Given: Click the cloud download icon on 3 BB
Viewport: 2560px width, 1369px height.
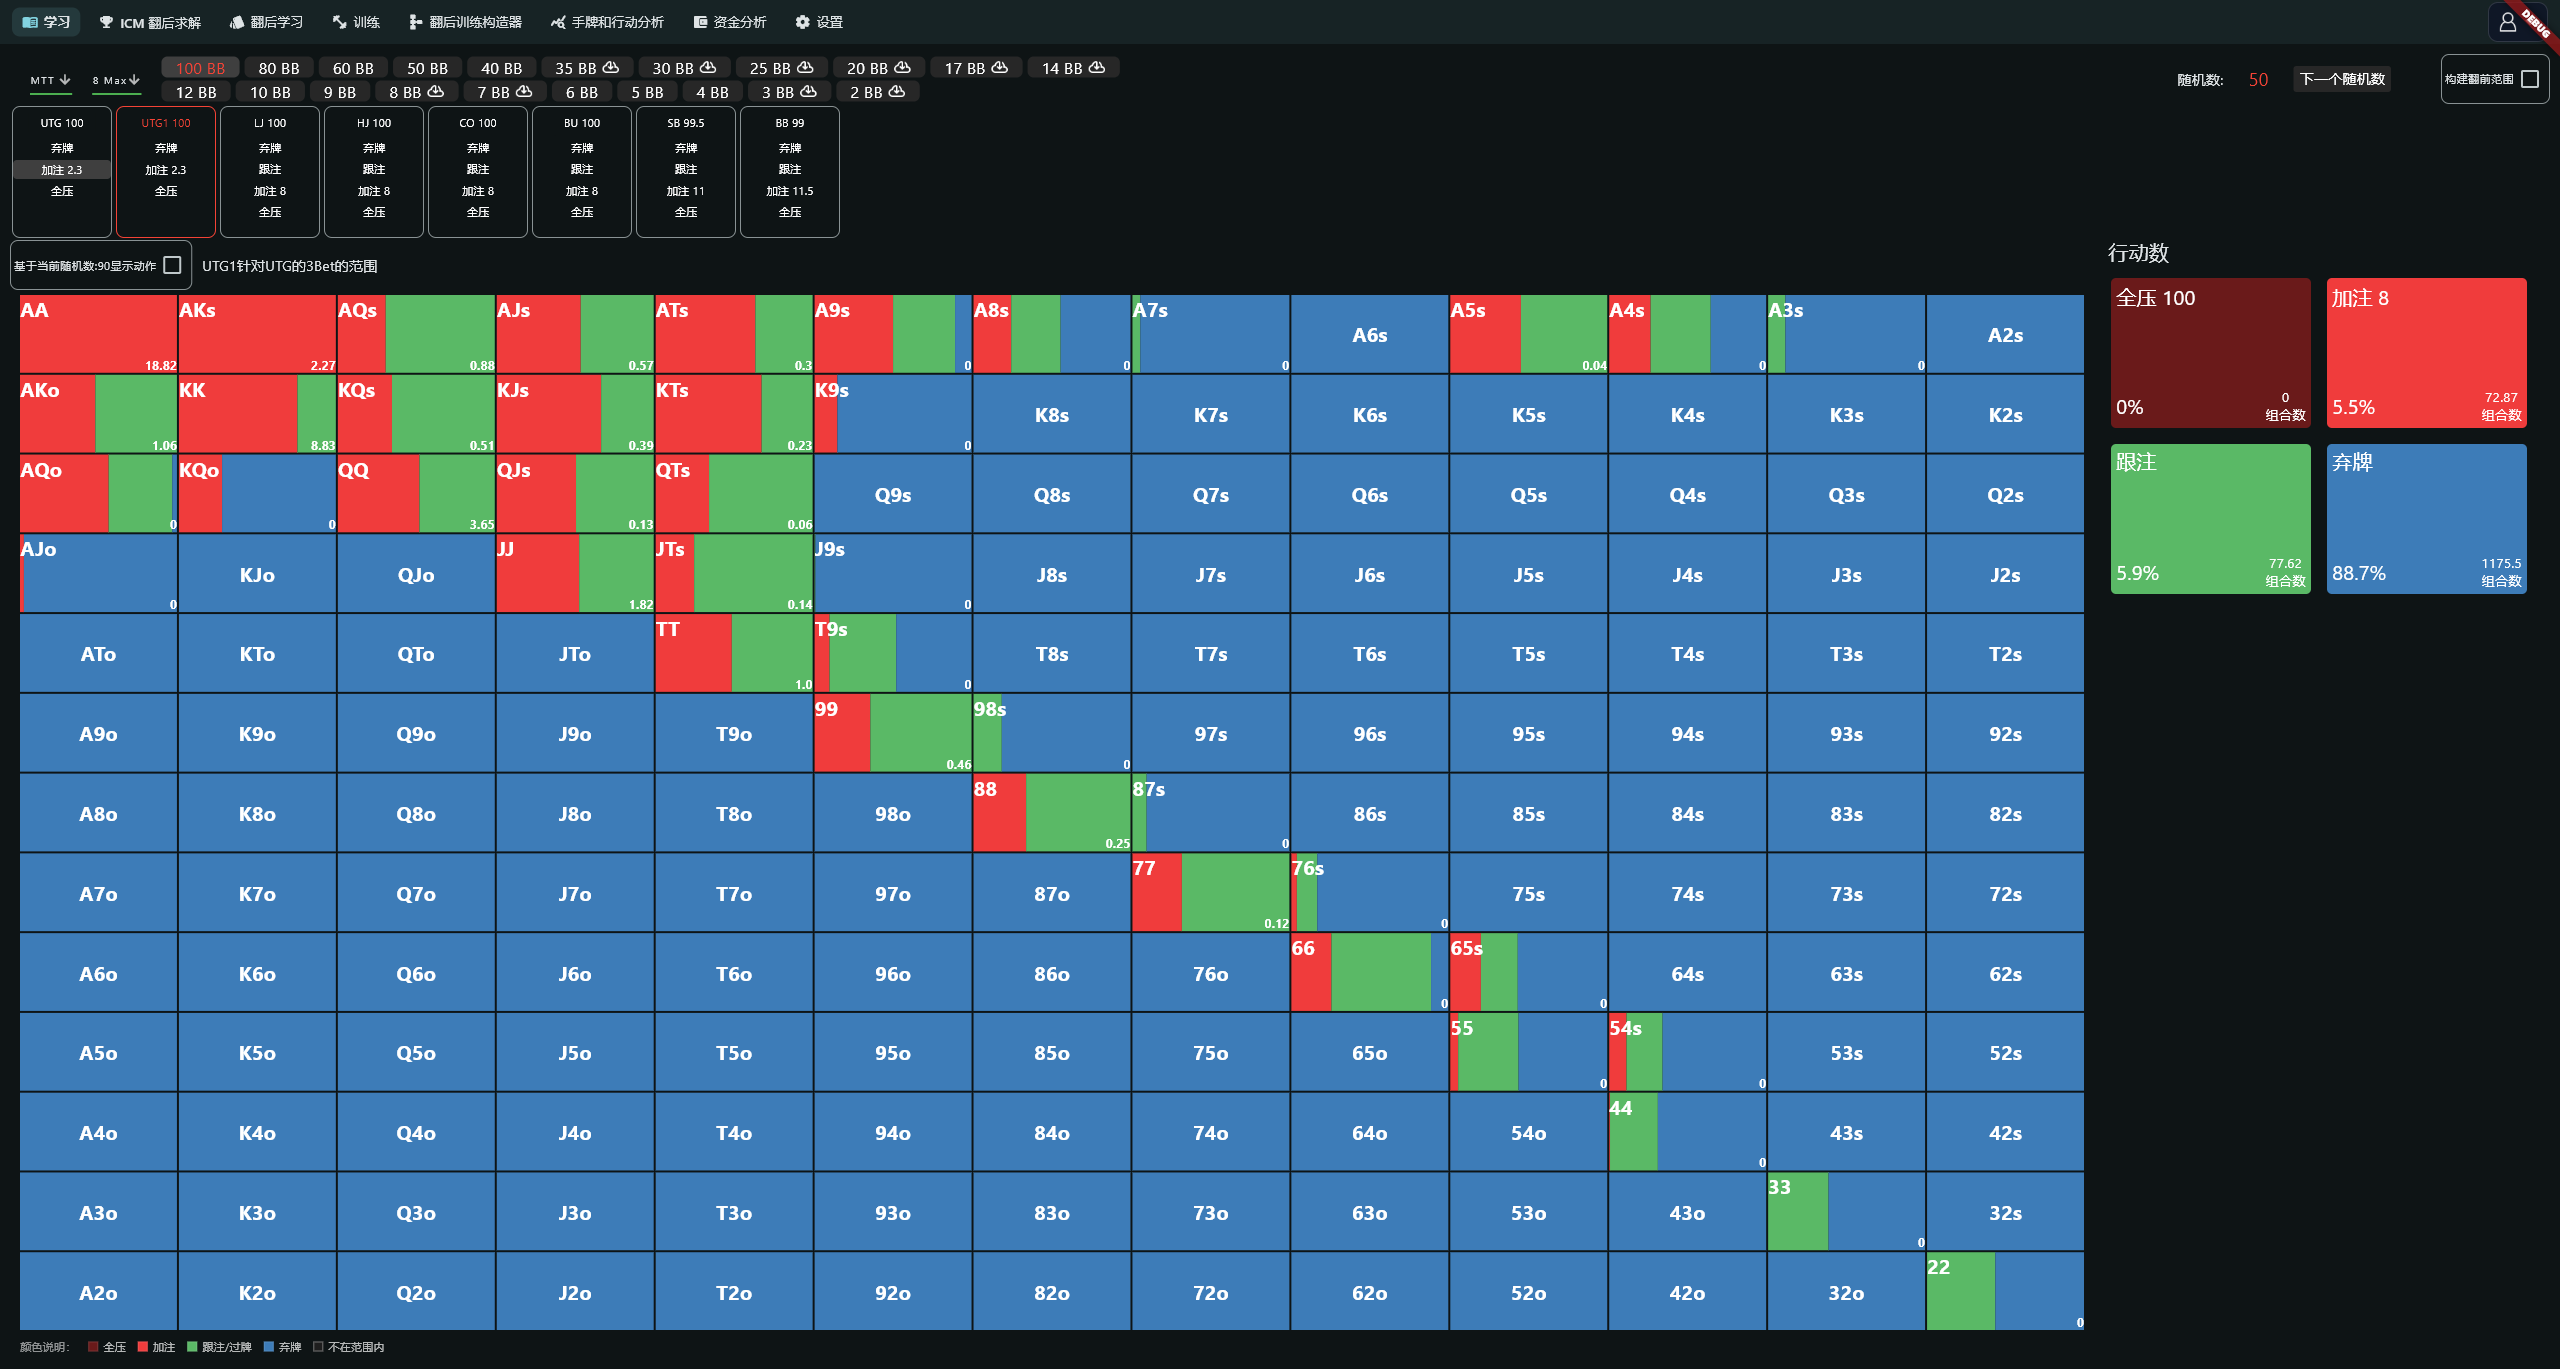Looking at the screenshot, I should click(x=808, y=92).
